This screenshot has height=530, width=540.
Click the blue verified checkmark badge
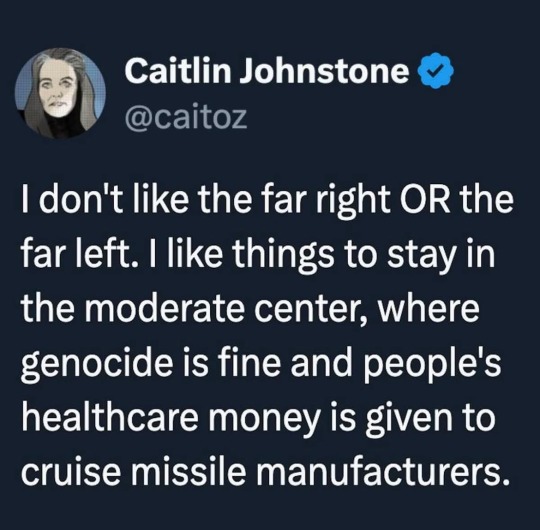tap(436, 71)
